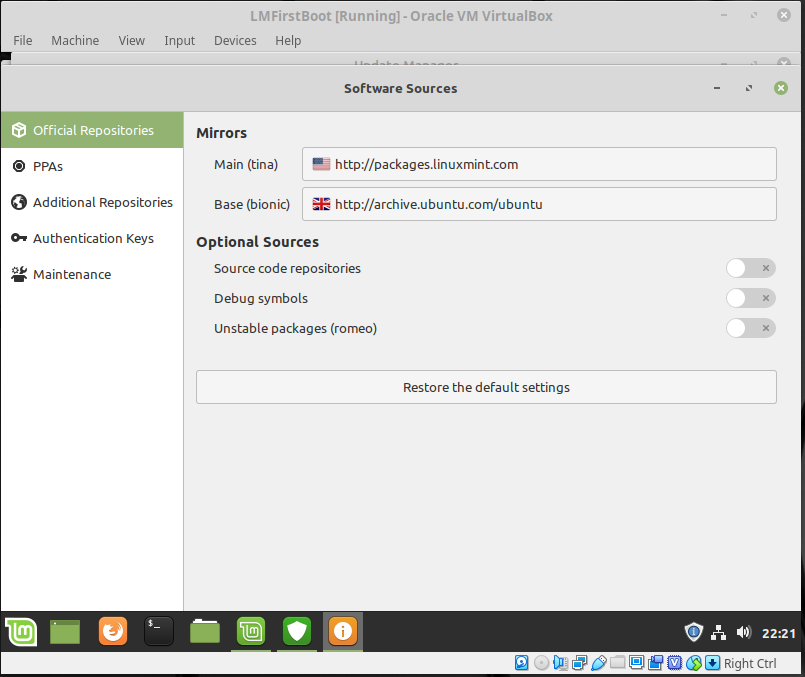Close the Software Sources window
The image size is (805, 677).
(x=781, y=88)
